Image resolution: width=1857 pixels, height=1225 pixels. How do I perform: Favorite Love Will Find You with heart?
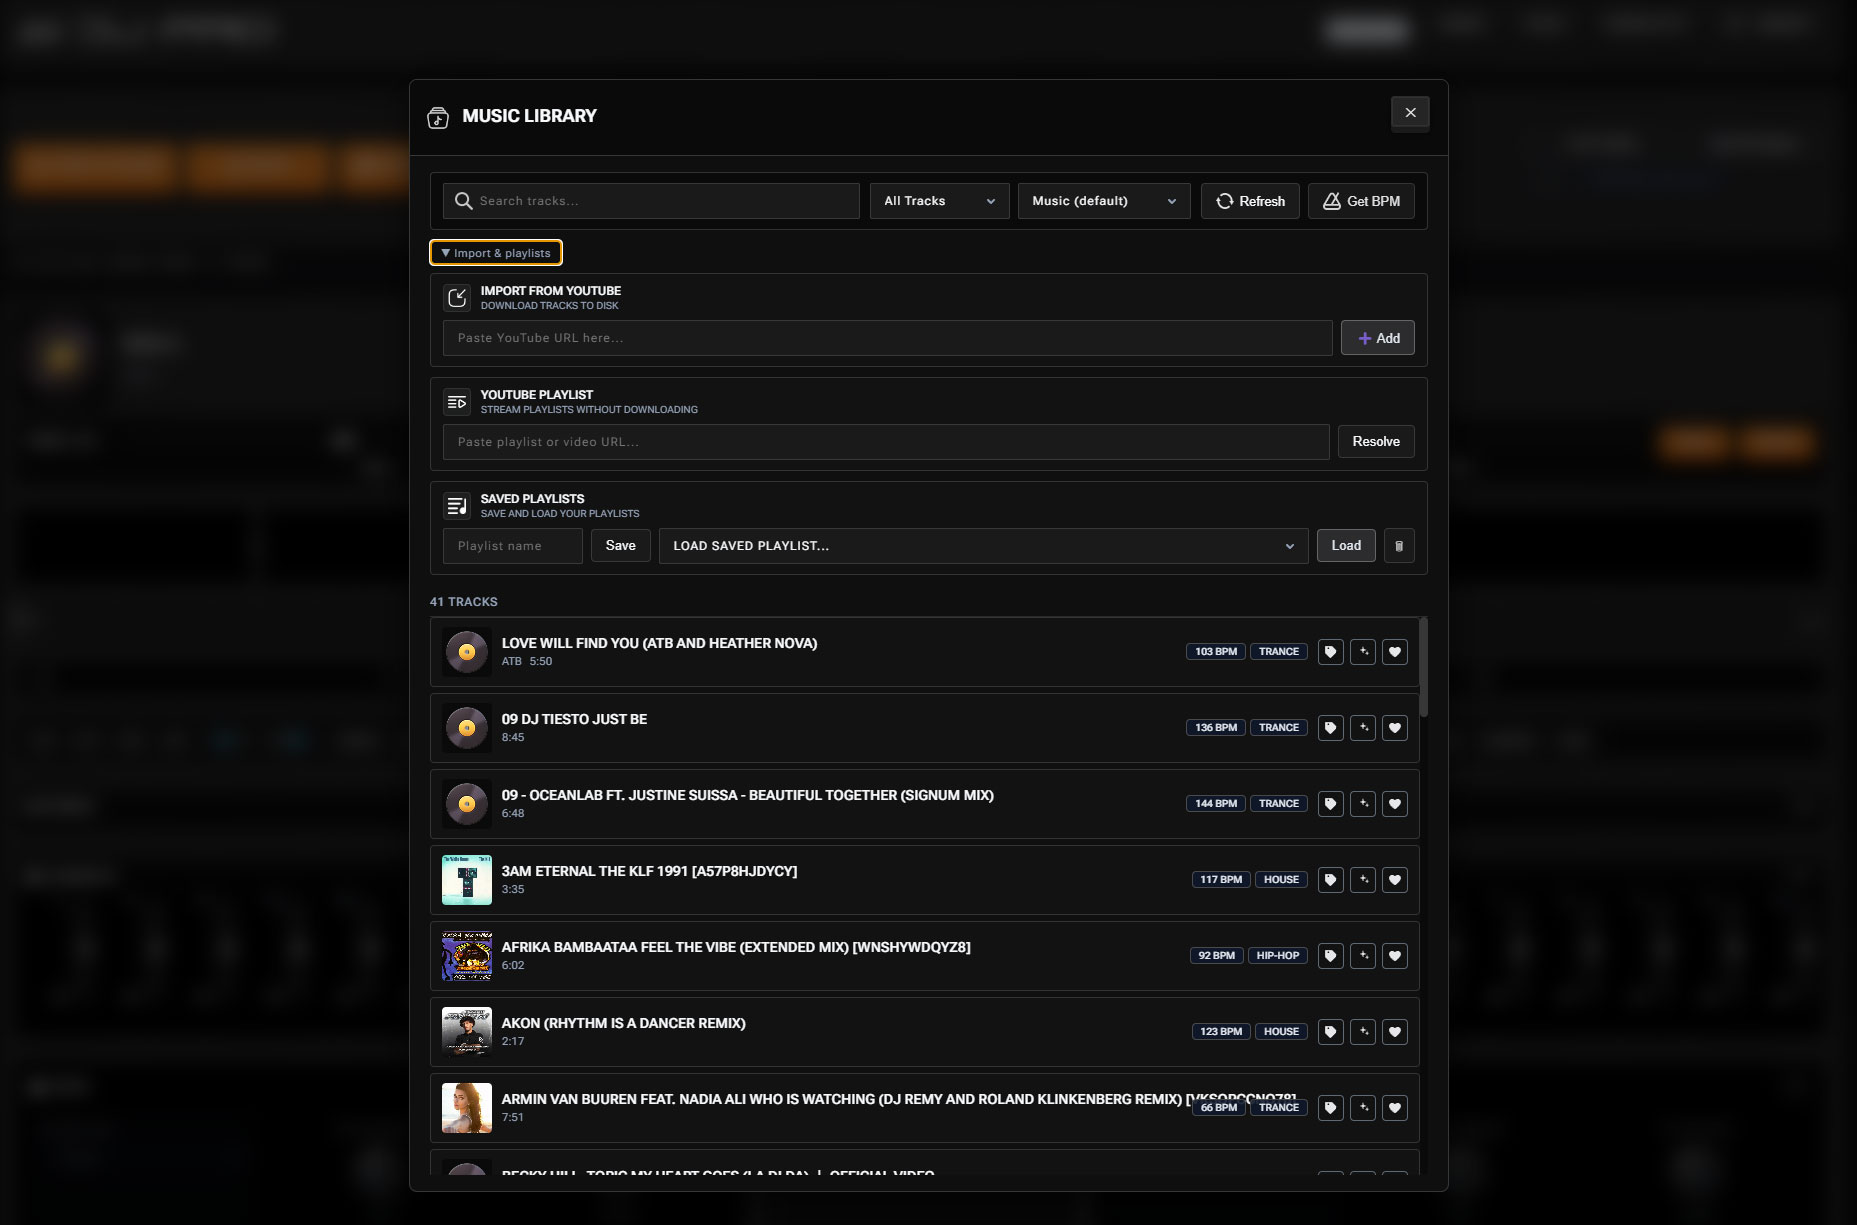click(1395, 652)
